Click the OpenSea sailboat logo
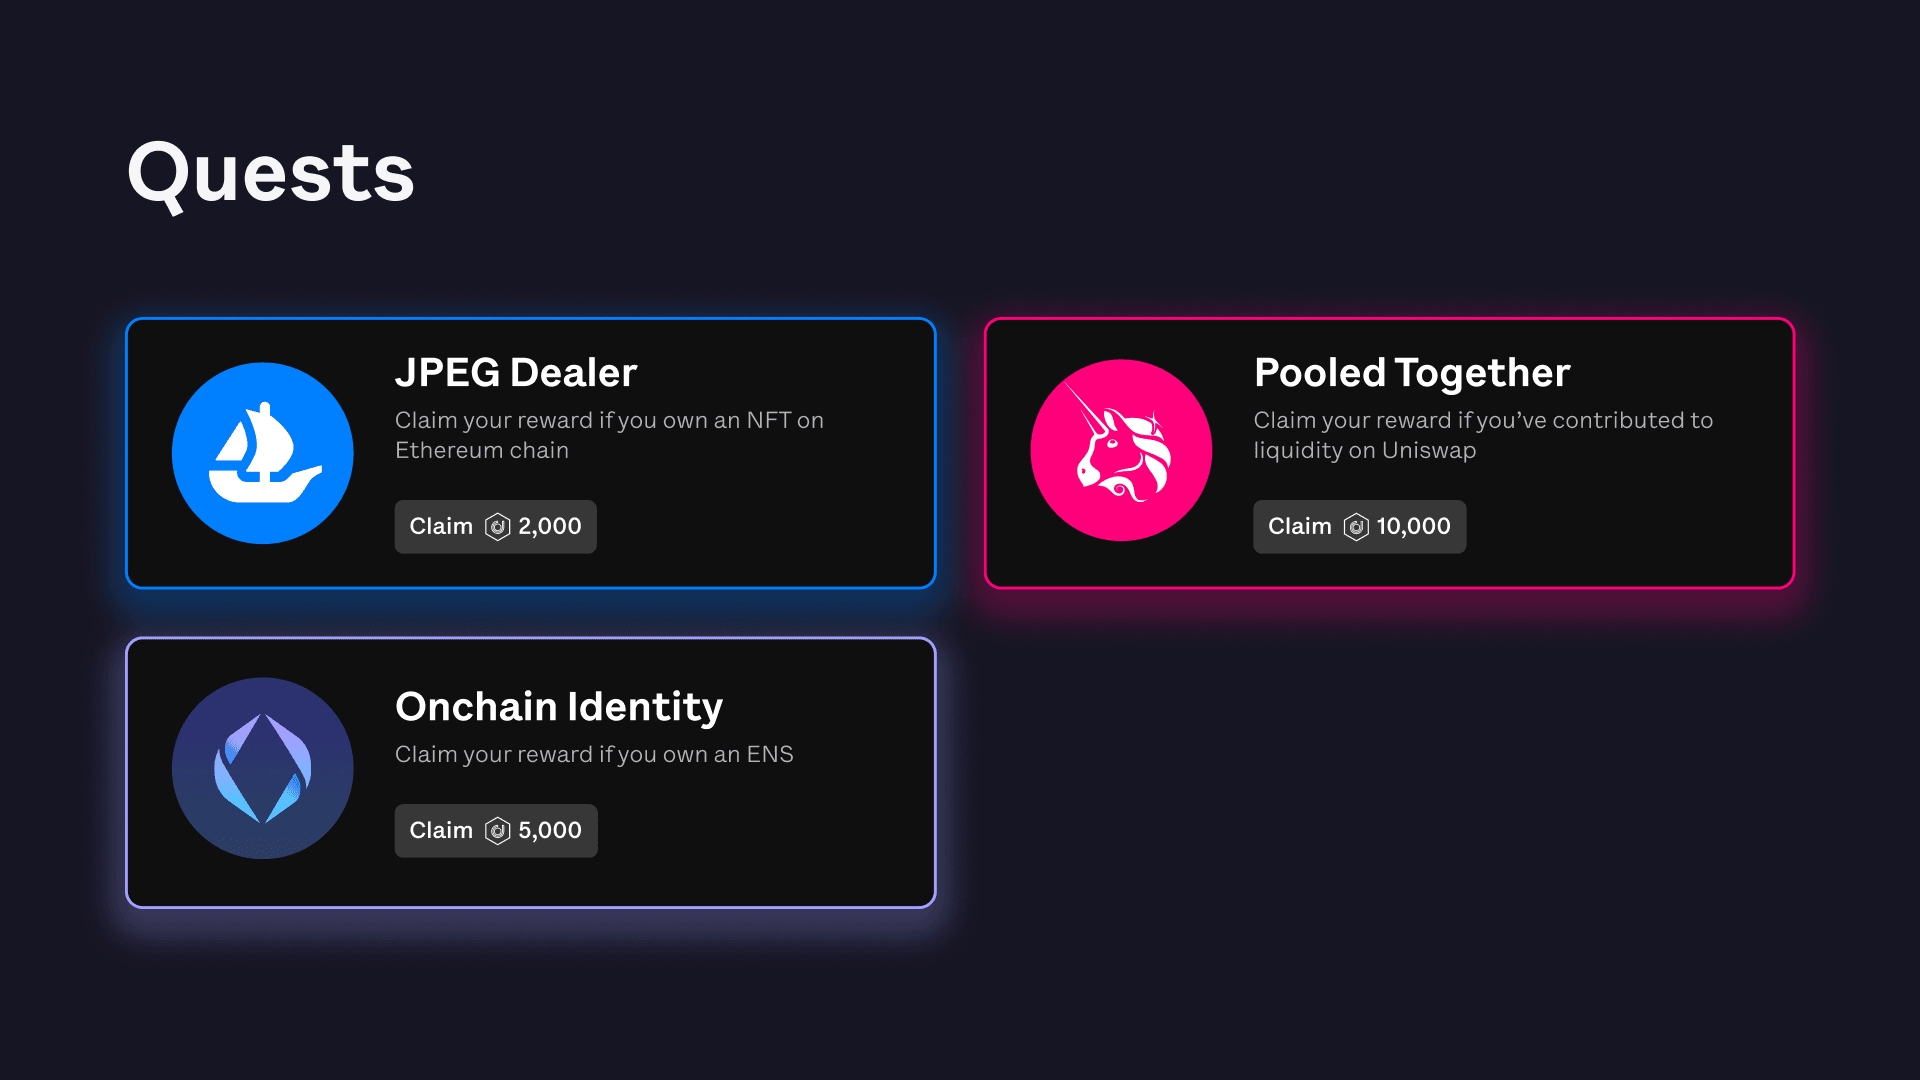 click(262, 453)
